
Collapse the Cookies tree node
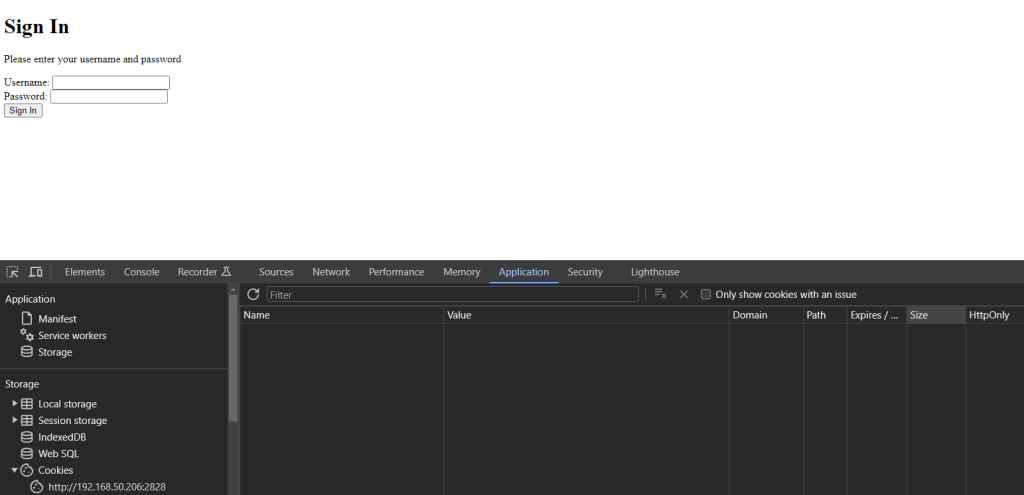(15, 470)
